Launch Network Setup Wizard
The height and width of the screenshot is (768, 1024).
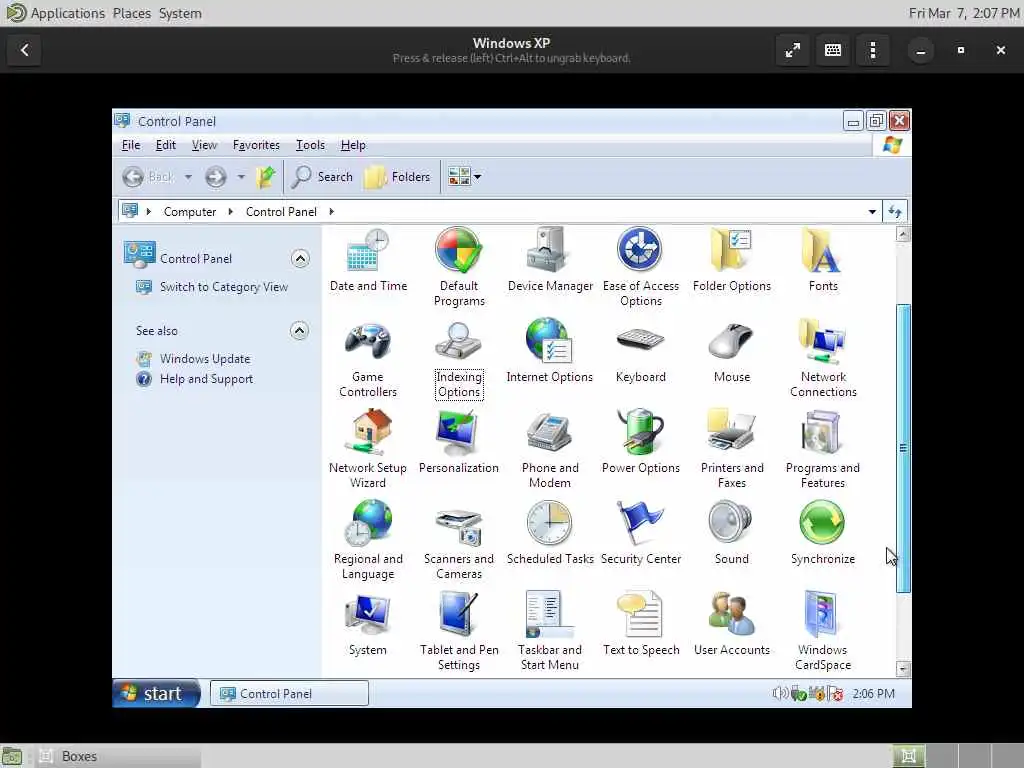368,449
